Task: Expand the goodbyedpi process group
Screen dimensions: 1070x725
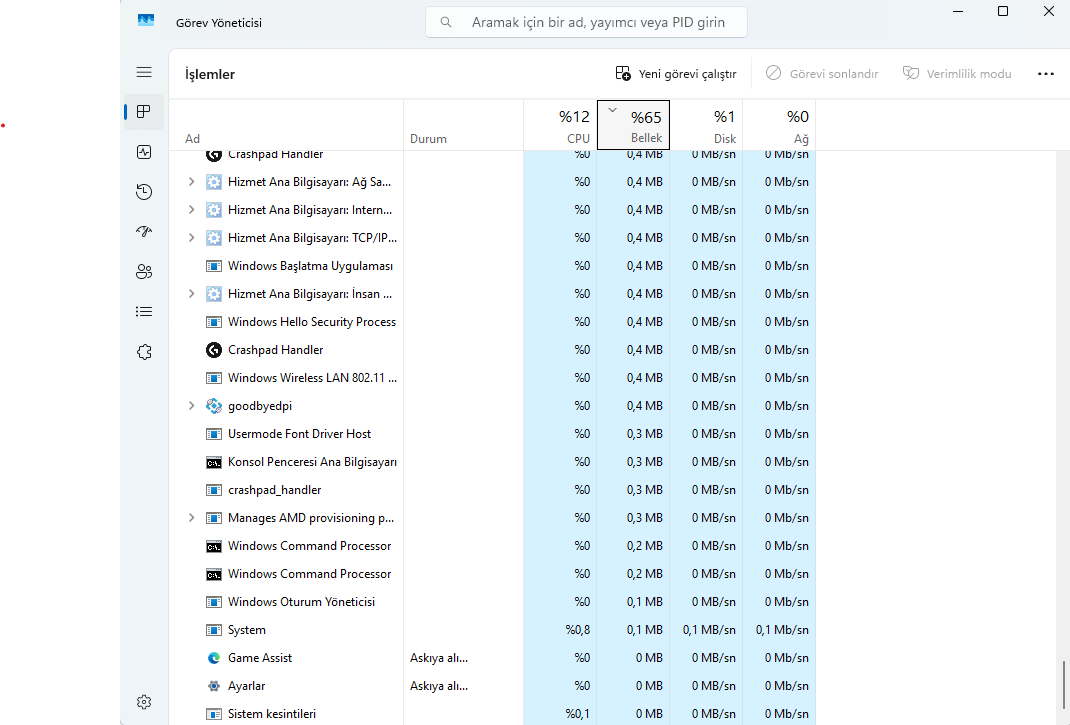Action: click(x=191, y=406)
